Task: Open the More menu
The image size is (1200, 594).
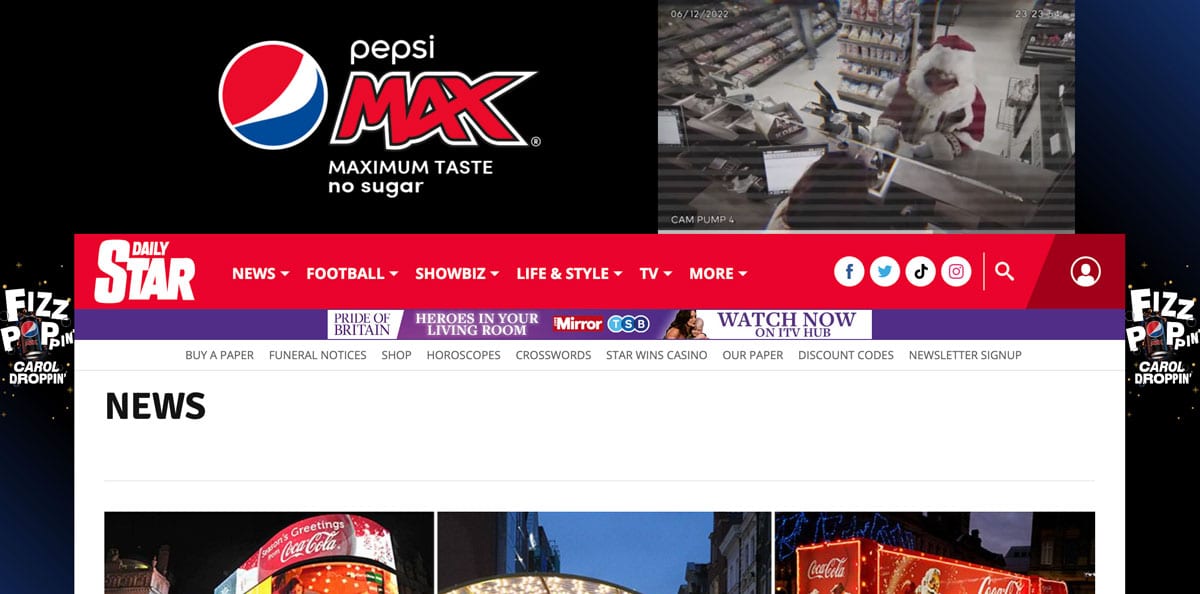Action: (718, 273)
